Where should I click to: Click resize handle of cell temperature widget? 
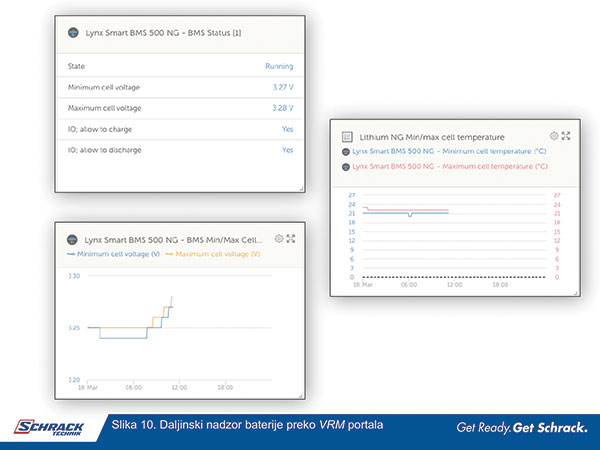(x=573, y=292)
